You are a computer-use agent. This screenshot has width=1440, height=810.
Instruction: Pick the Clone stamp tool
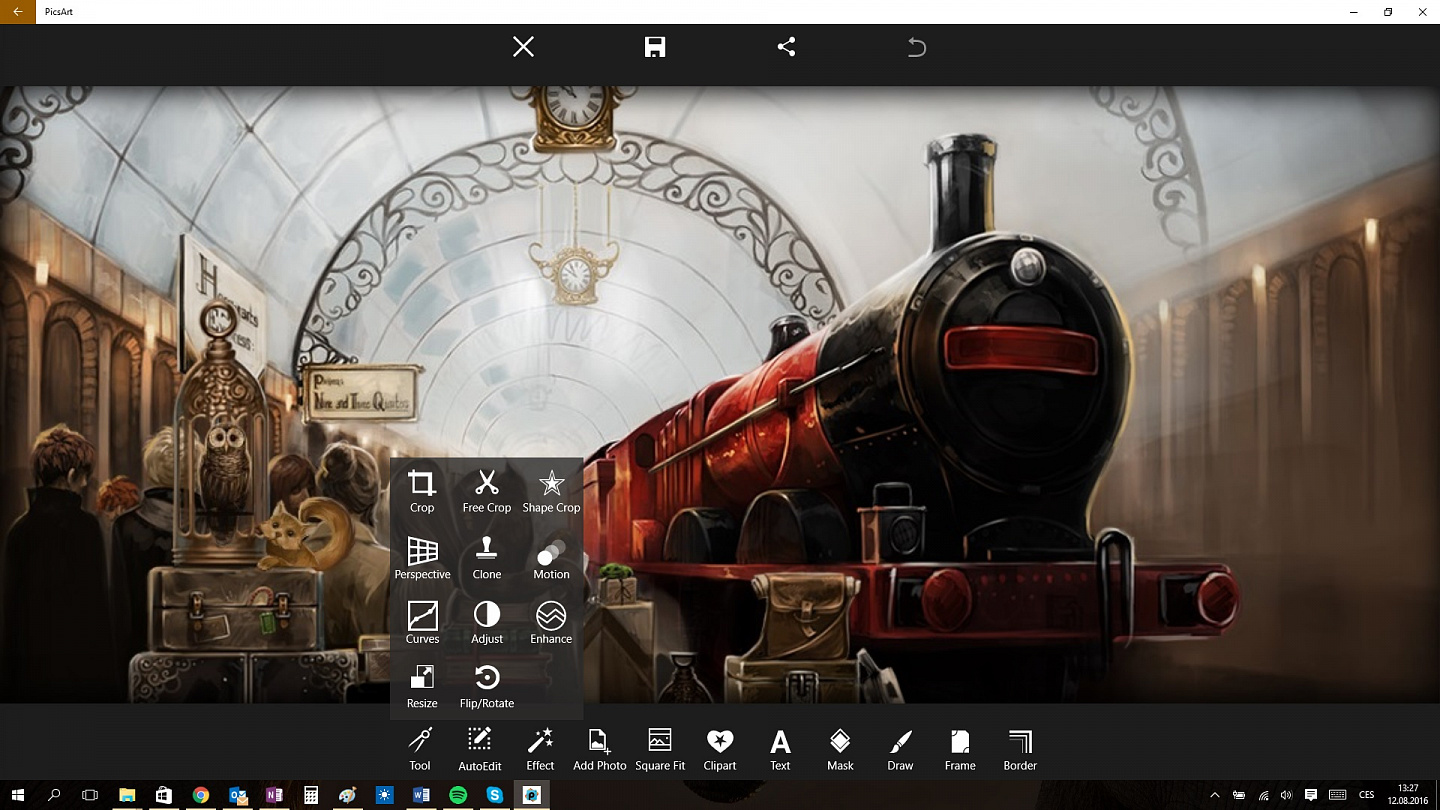[487, 558]
